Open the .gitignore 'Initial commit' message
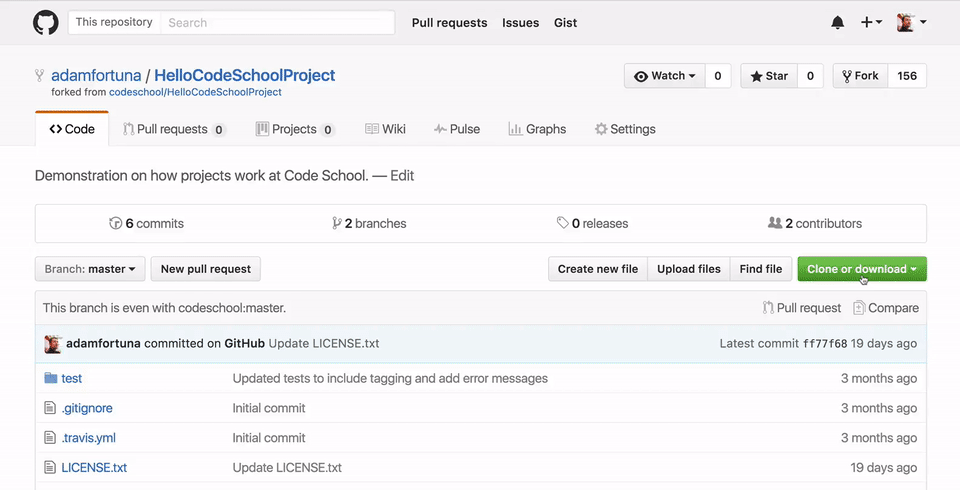Viewport: 960px width, 490px height. pyautogui.click(x=269, y=408)
